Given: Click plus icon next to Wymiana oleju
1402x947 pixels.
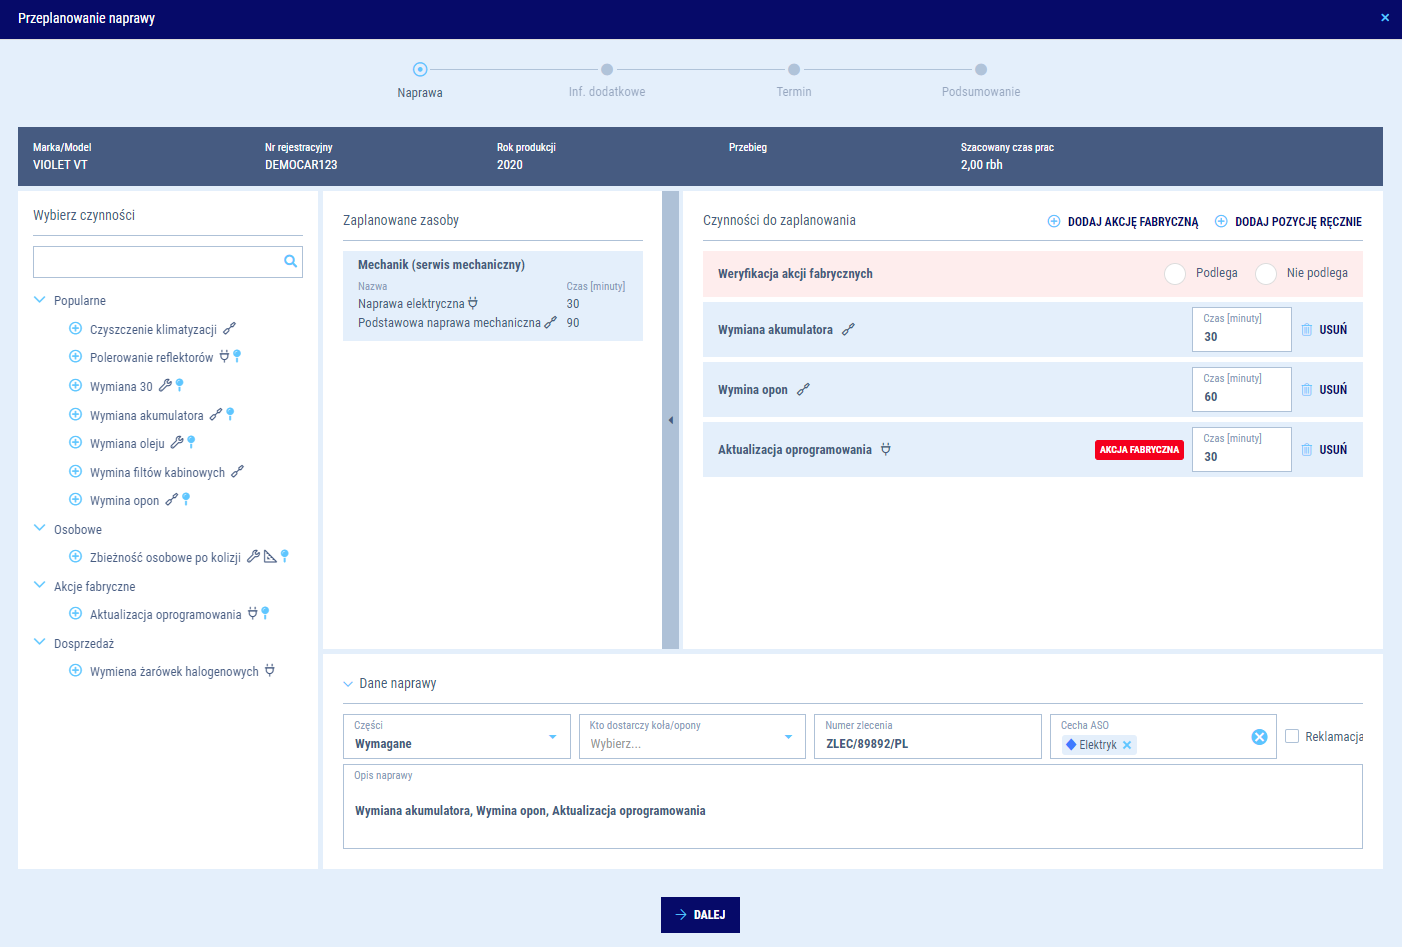Looking at the screenshot, I should (x=75, y=443).
